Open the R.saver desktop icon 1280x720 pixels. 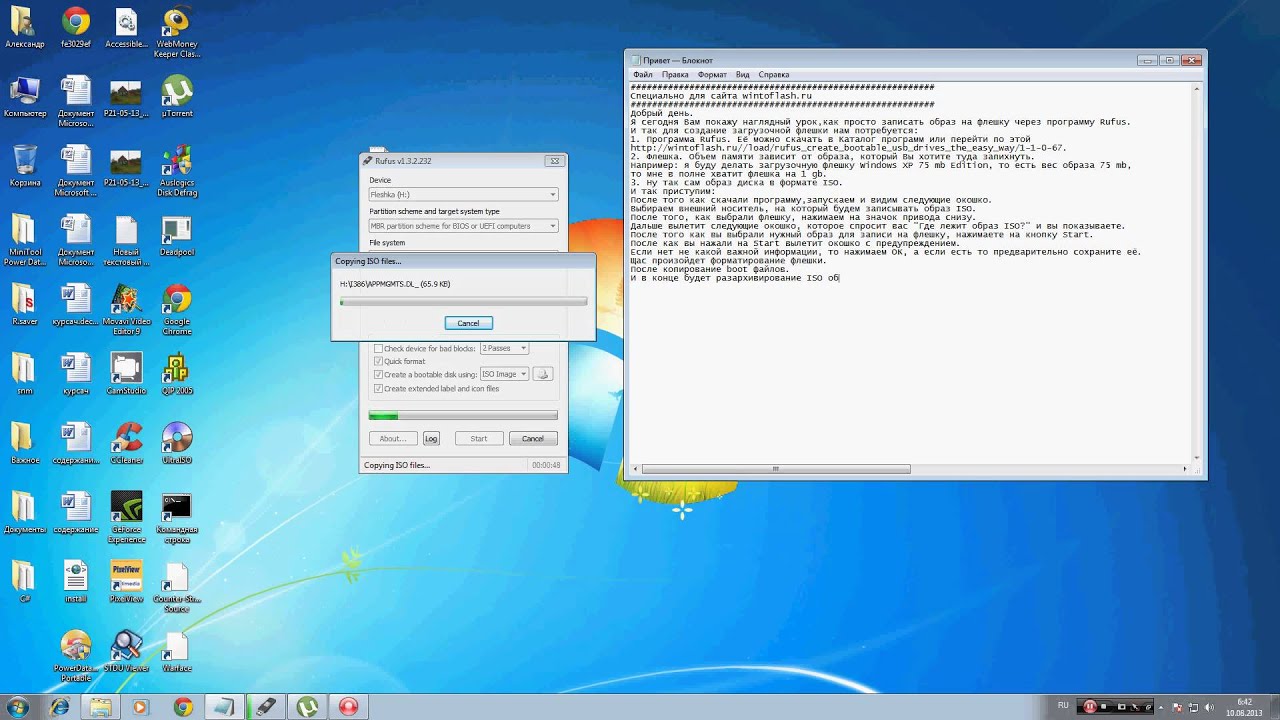[x=24, y=305]
